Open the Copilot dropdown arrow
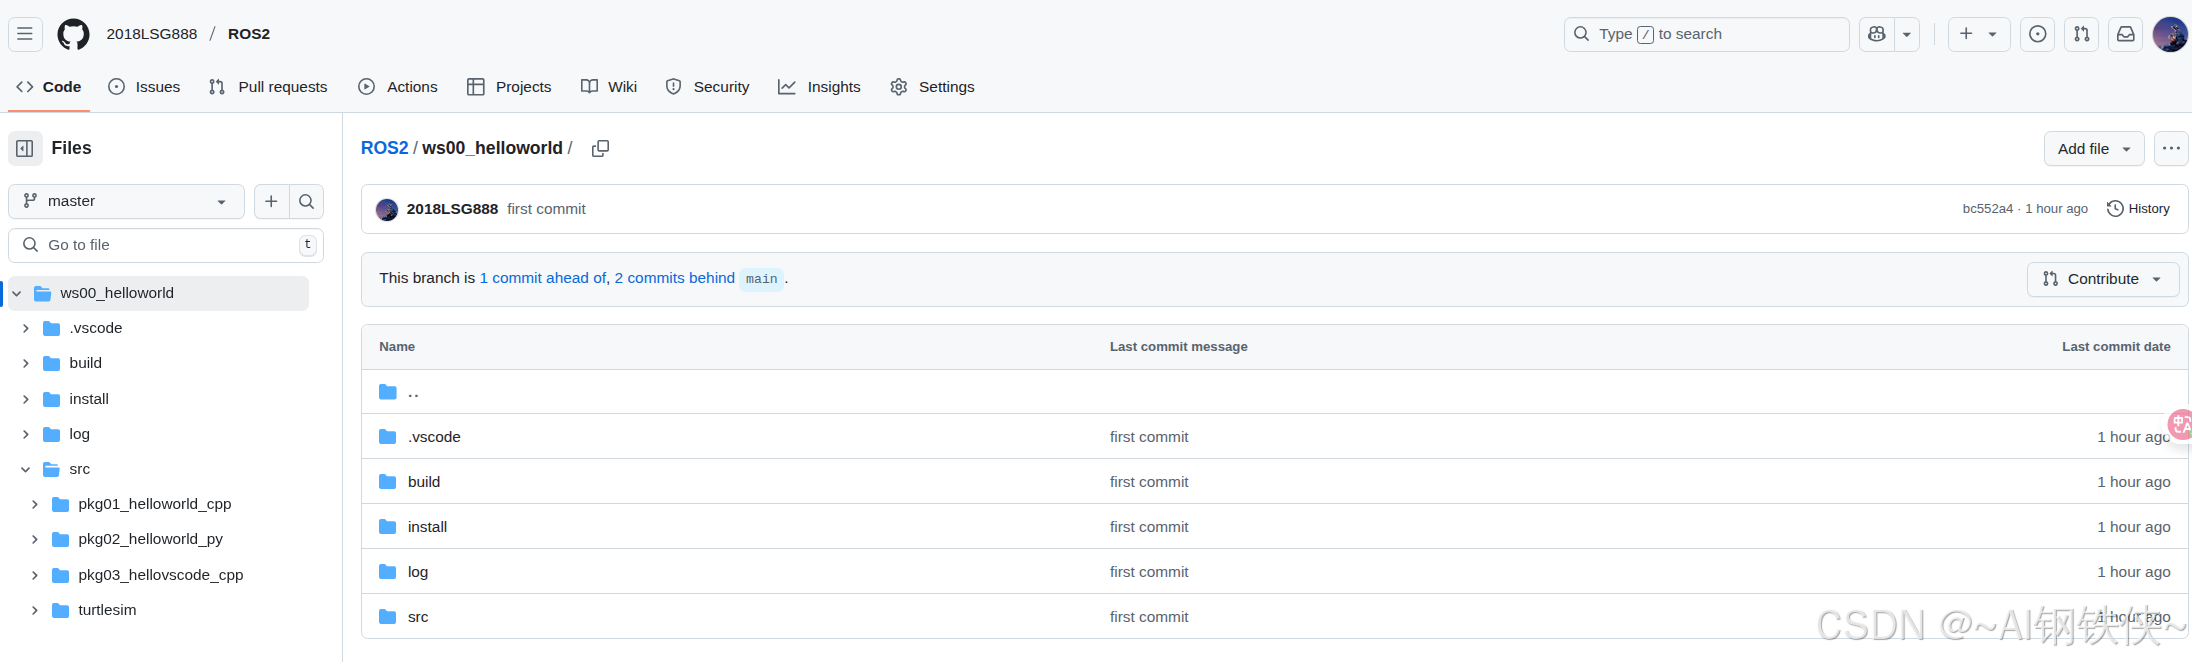The width and height of the screenshot is (2192, 662). coord(1907,34)
